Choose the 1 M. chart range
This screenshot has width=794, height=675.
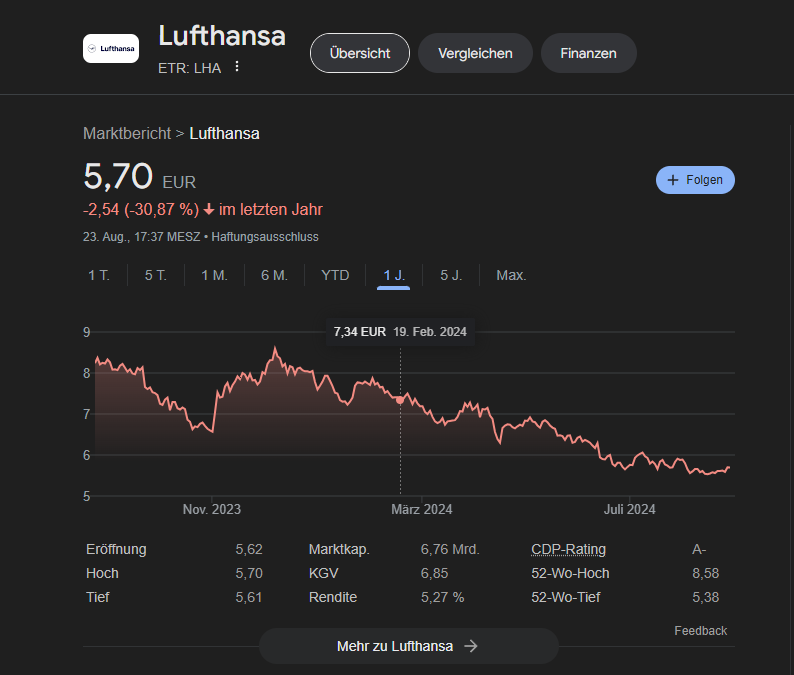click(214, 275)
